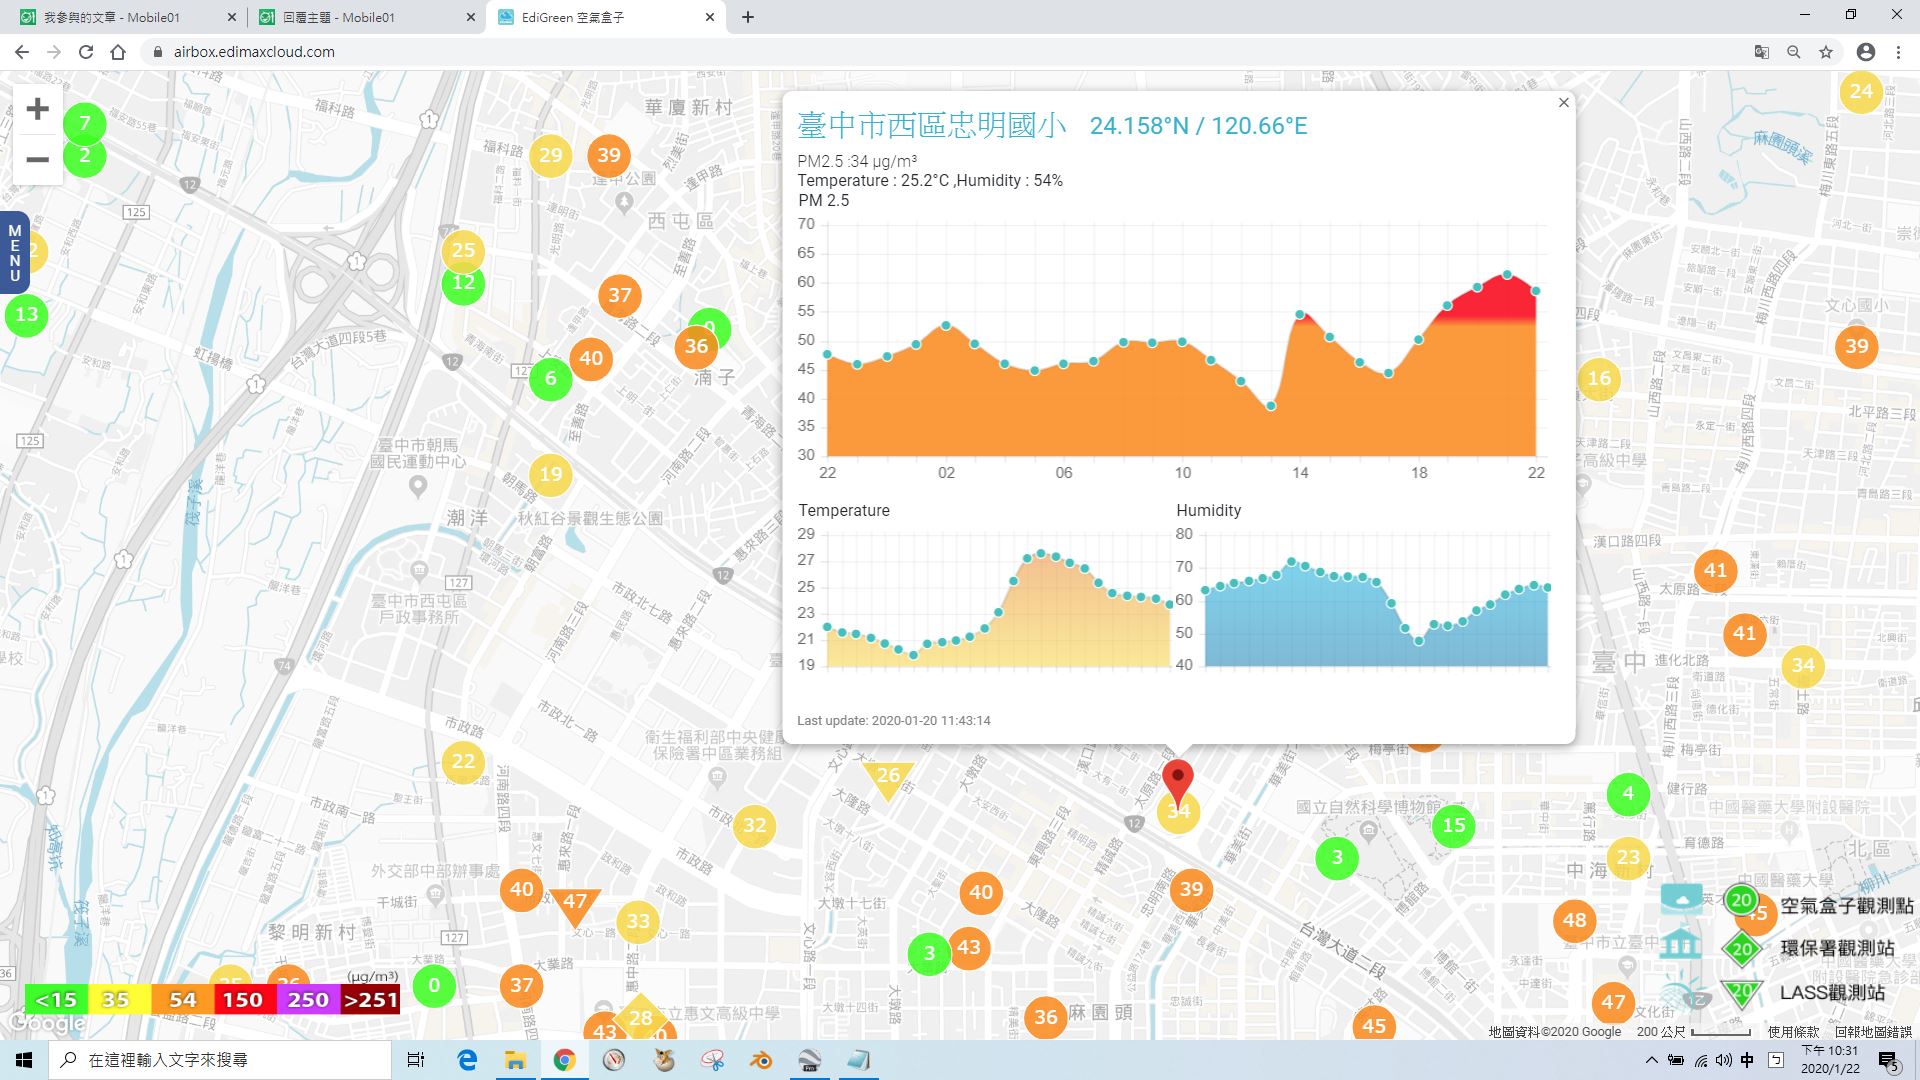Switch to 回覆主題 - Mobile01 tab
This screenshot has height=1080, width=1920.
point(366,17)
